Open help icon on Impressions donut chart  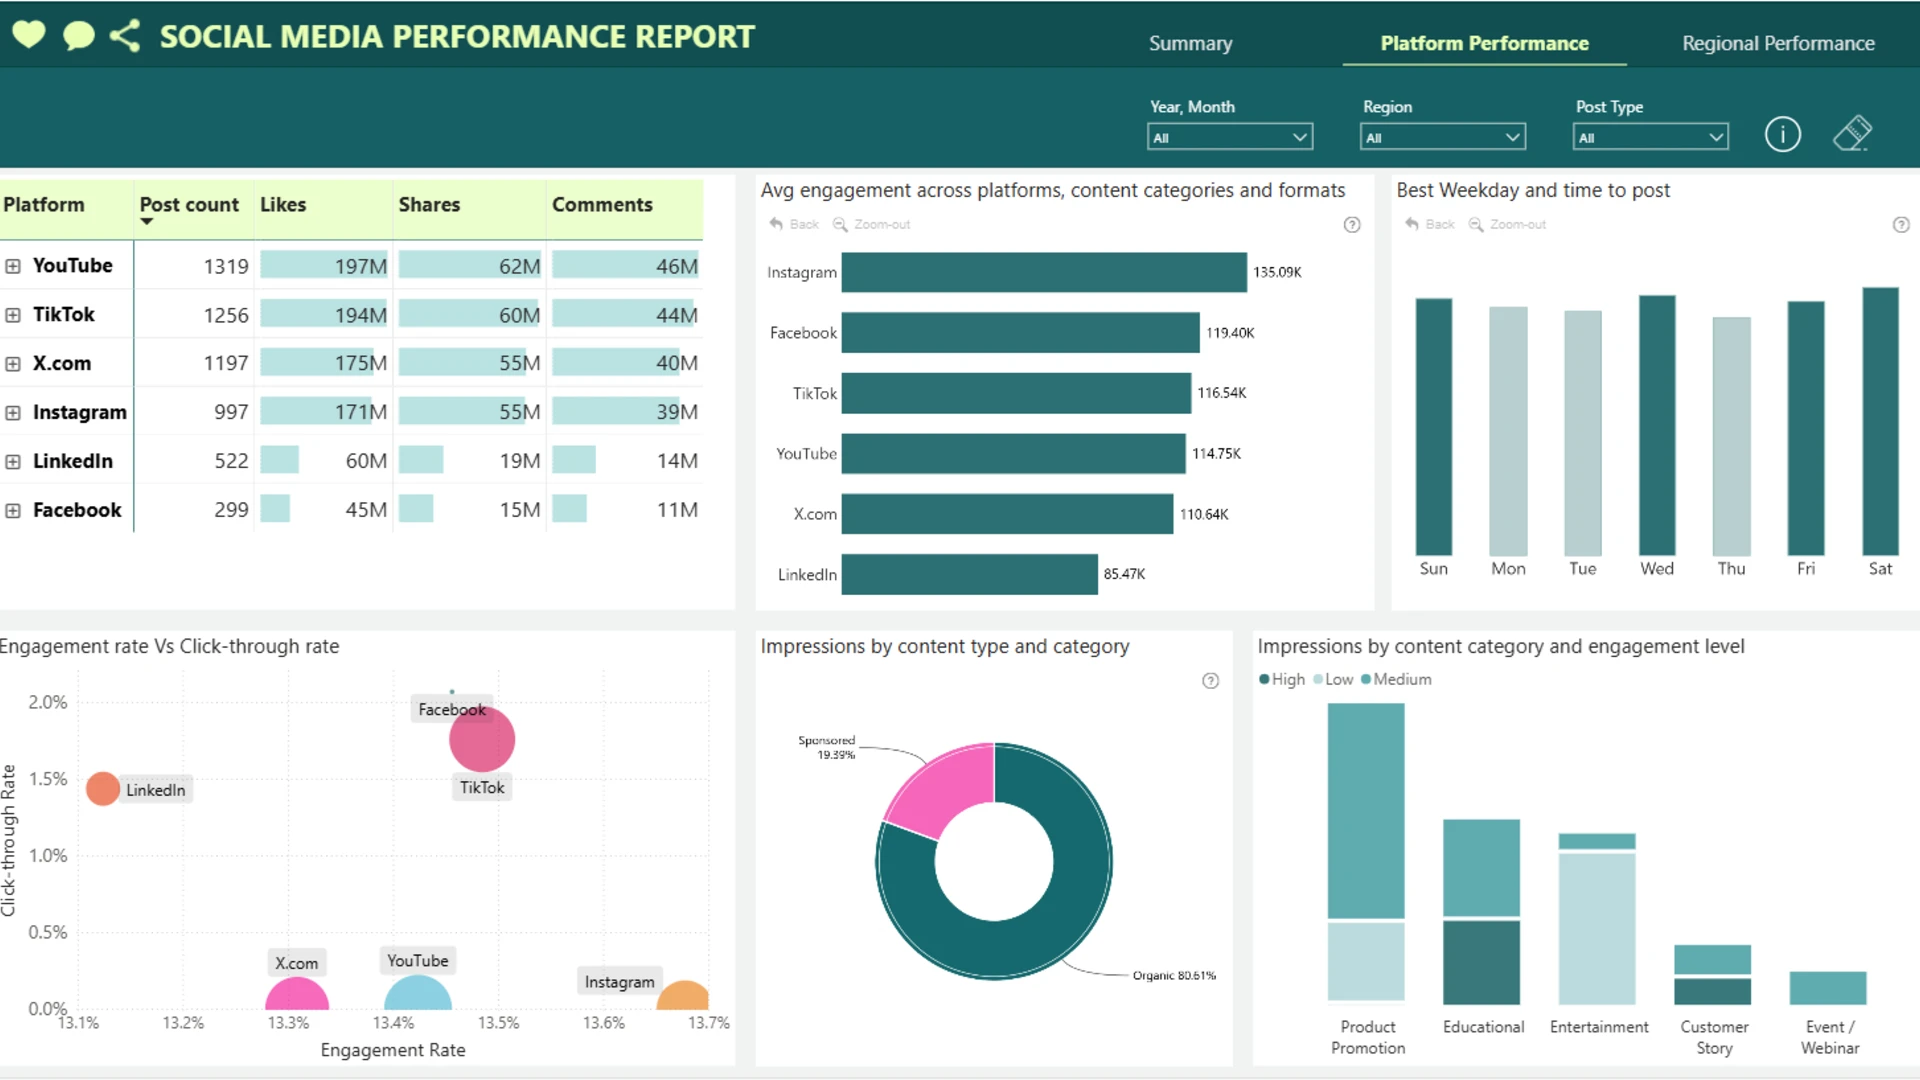1210,681
